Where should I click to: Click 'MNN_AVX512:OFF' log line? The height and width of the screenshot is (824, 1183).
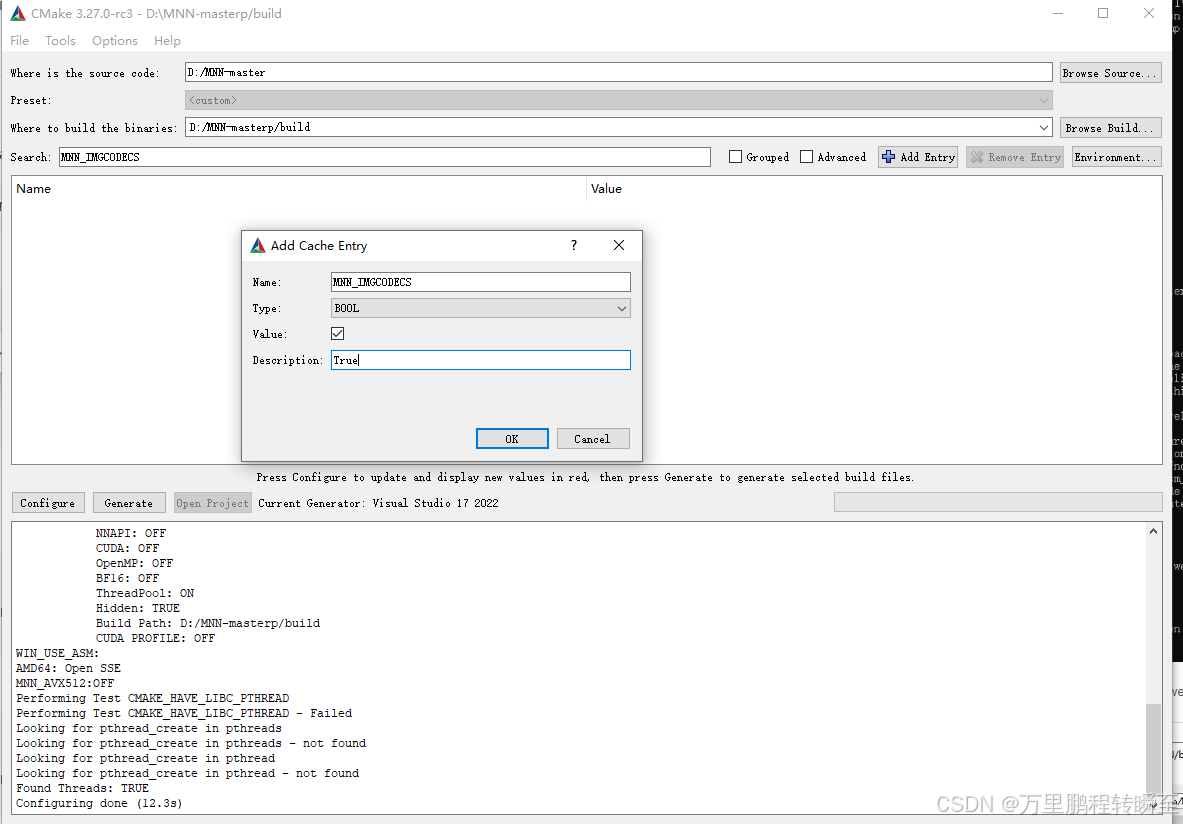pyautogui.click(x=66, y=683)
